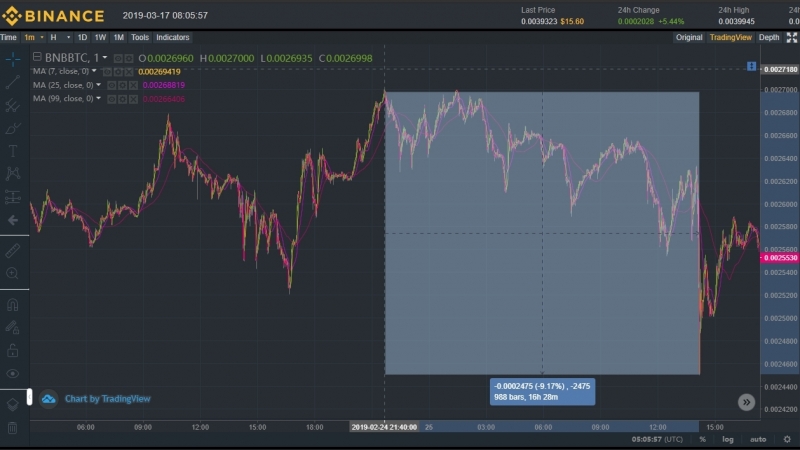Screen dimensions: 800x450
Task: Toggle lock all drawing tools
Action: point(13,351)
